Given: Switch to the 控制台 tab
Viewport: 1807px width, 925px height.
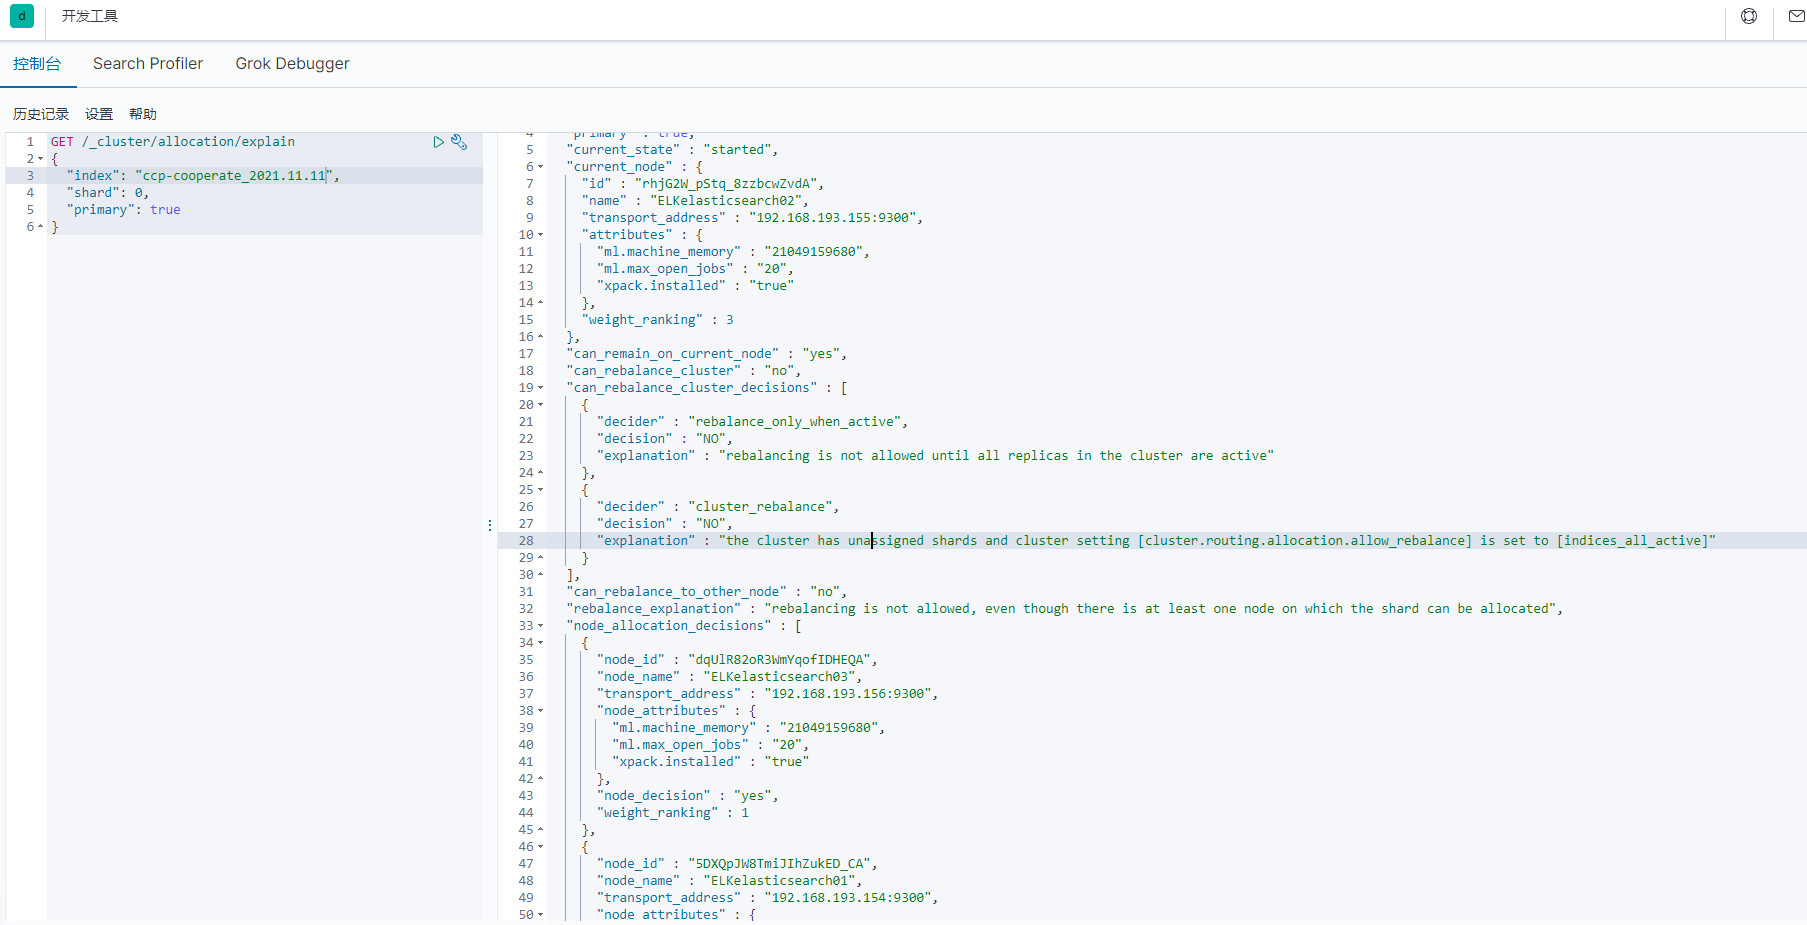Looking at the screenshot, I should (x=37, y=64).
